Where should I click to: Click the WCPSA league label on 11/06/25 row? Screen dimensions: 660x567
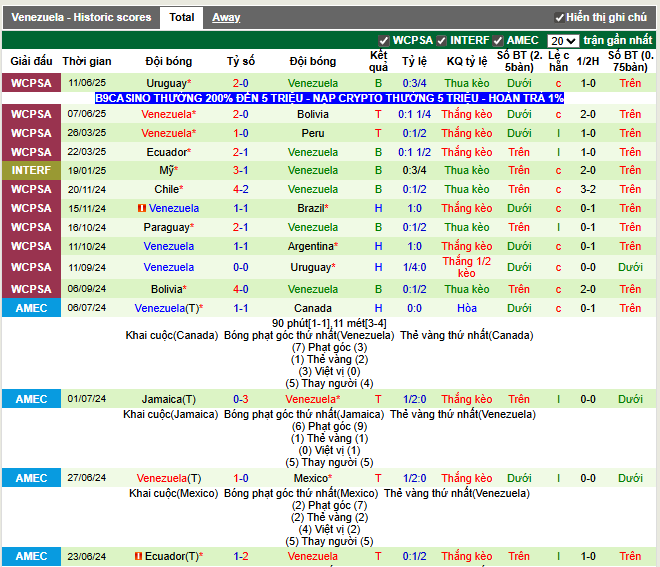point(31,83)
